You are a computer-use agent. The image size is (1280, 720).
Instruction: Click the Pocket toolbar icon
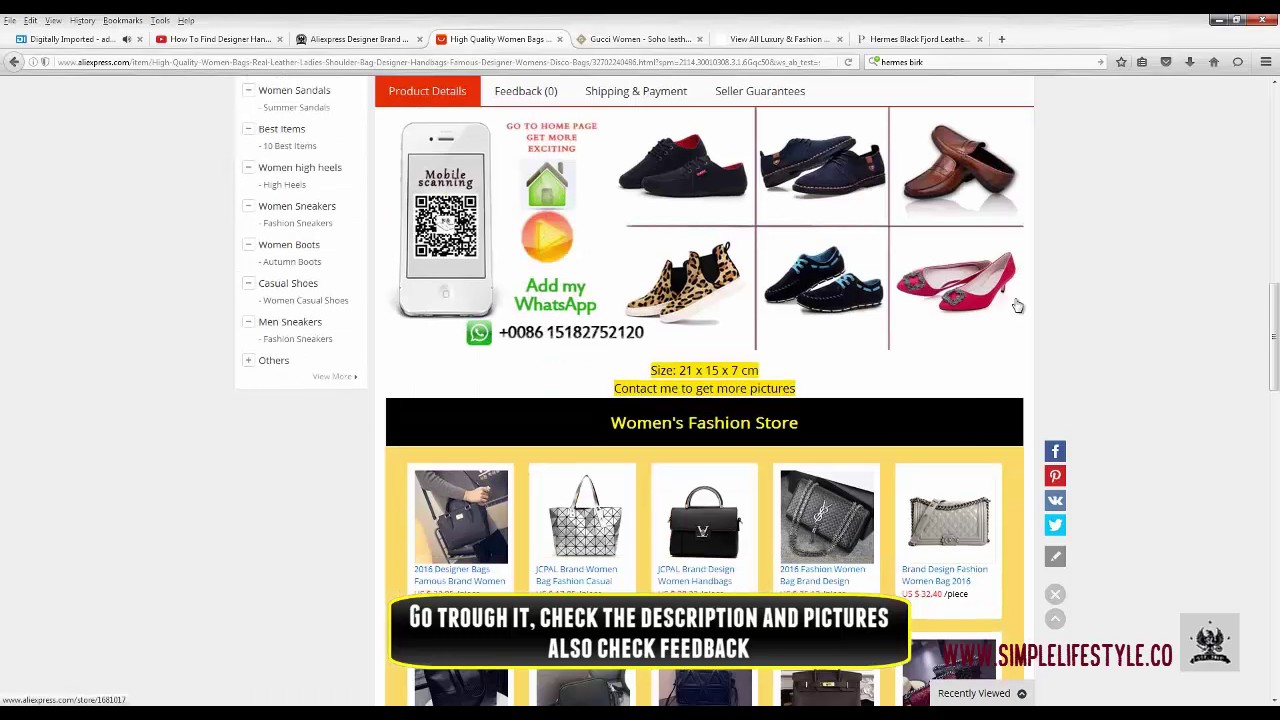1166,62
